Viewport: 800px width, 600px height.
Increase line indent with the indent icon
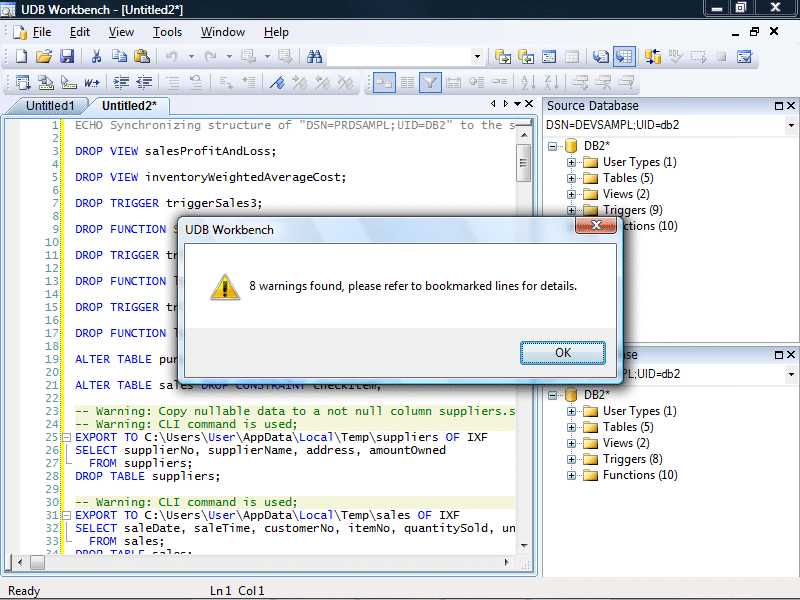point(121,82)
